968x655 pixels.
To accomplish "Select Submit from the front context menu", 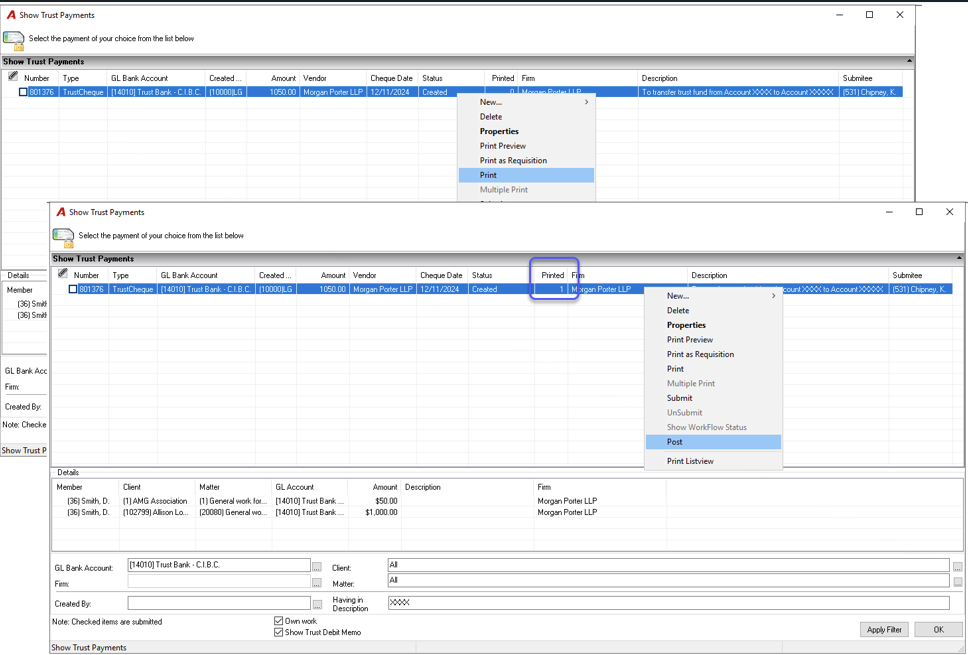I will click(713, 398).
